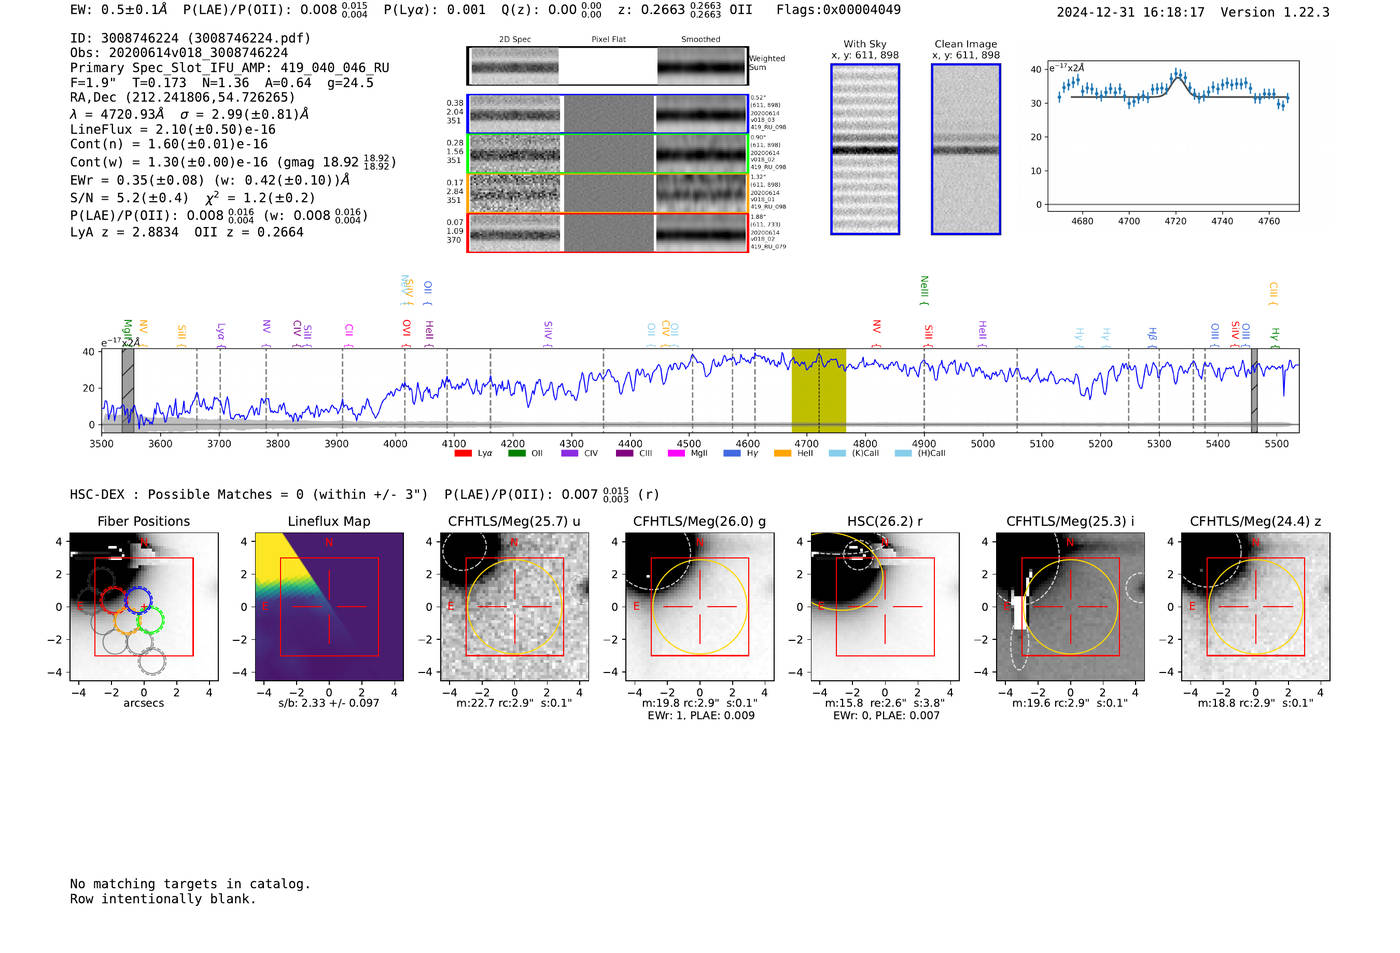
Task: Click the red dashed fiber circle
Action: (x=113, y=600)
